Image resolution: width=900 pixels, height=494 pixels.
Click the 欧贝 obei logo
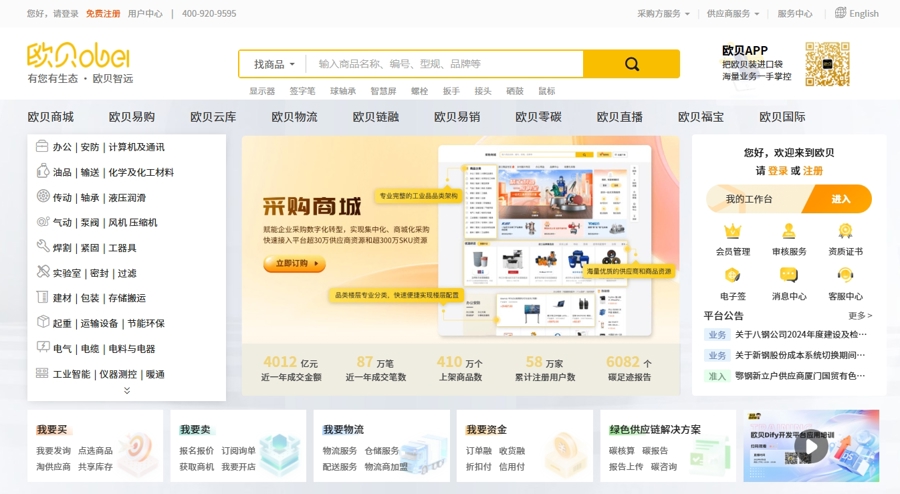point(79,56)
